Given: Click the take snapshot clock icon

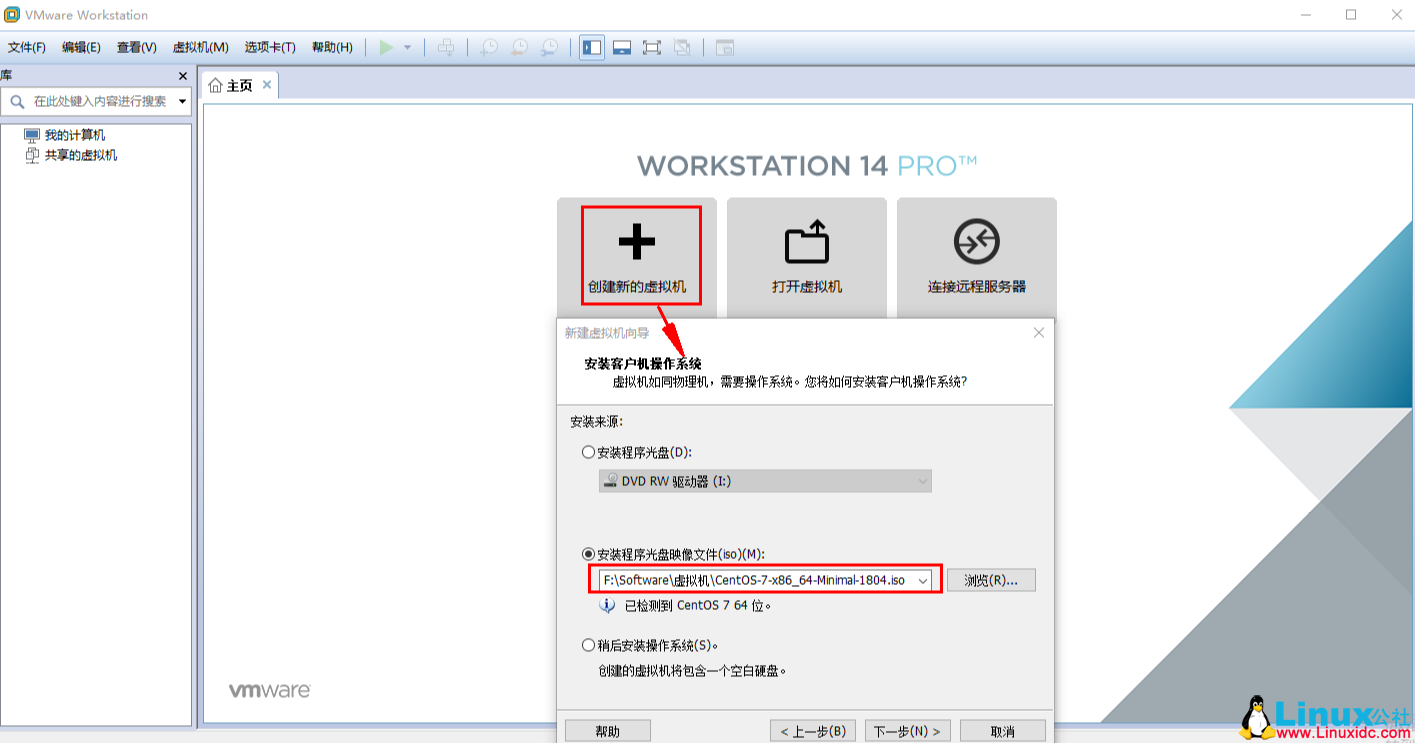Looking at the screenshot, I should (x=489, y=47).
